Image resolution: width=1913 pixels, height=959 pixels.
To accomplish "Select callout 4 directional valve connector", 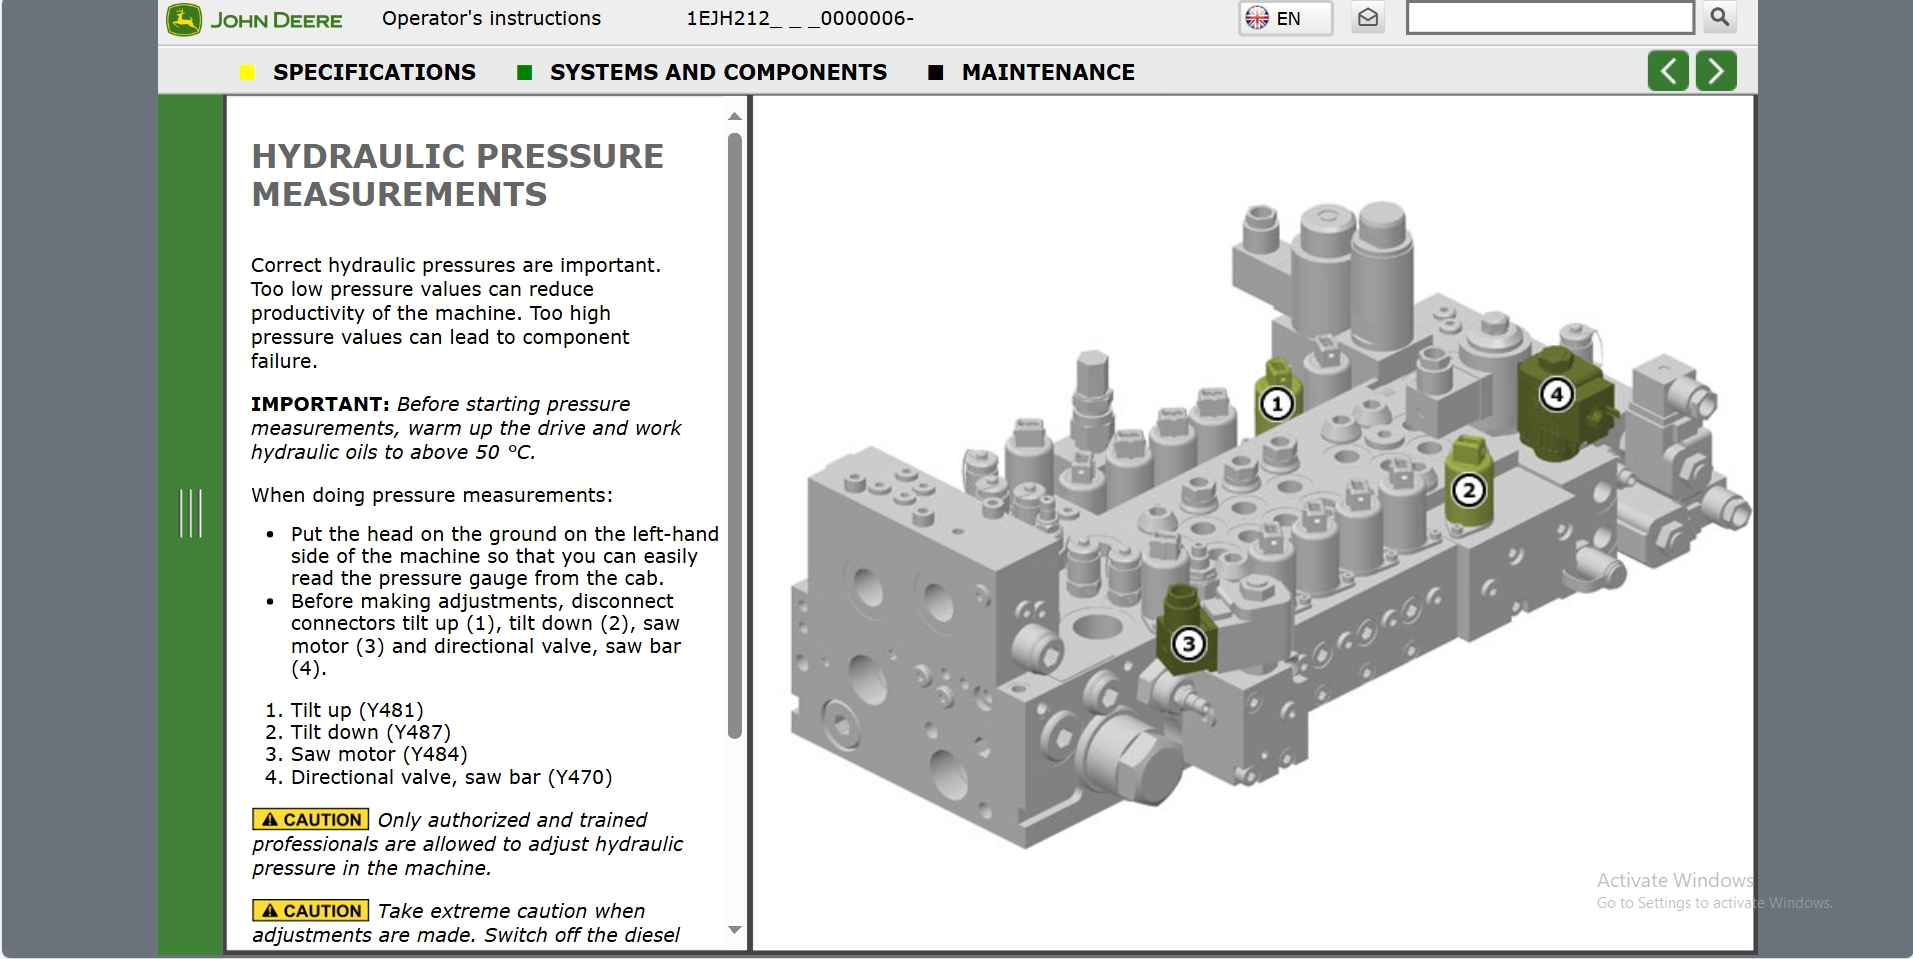I will tap(1556, 394).
